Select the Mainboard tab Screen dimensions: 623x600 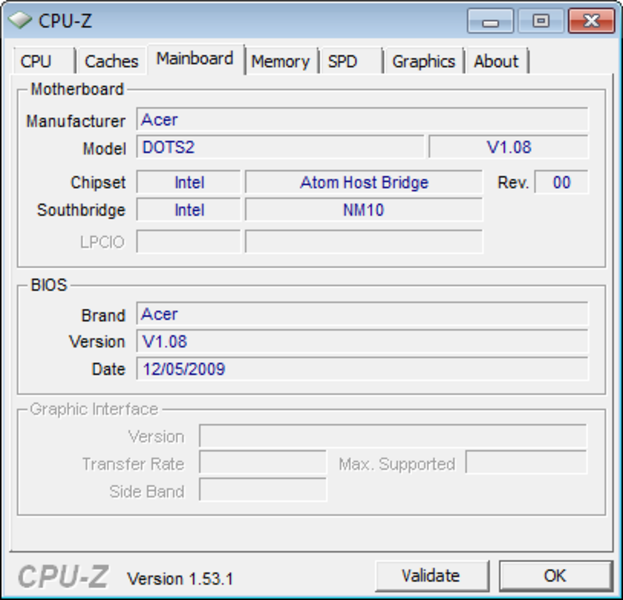(195, 59)
